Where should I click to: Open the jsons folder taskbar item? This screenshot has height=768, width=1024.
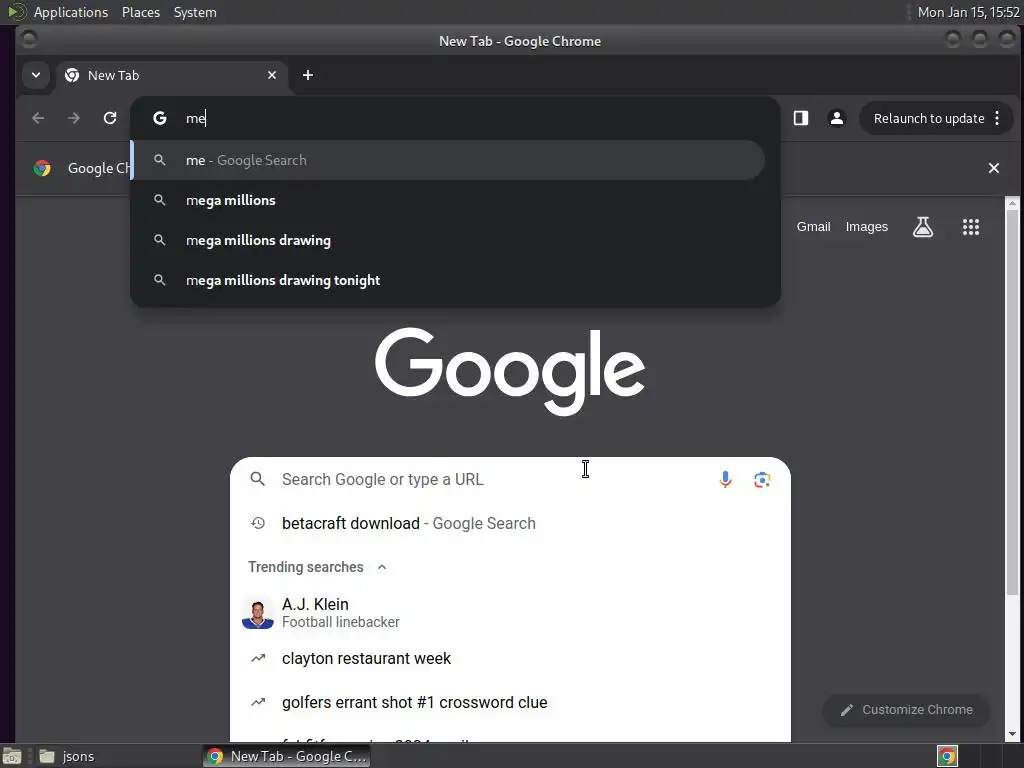[67, 756]
